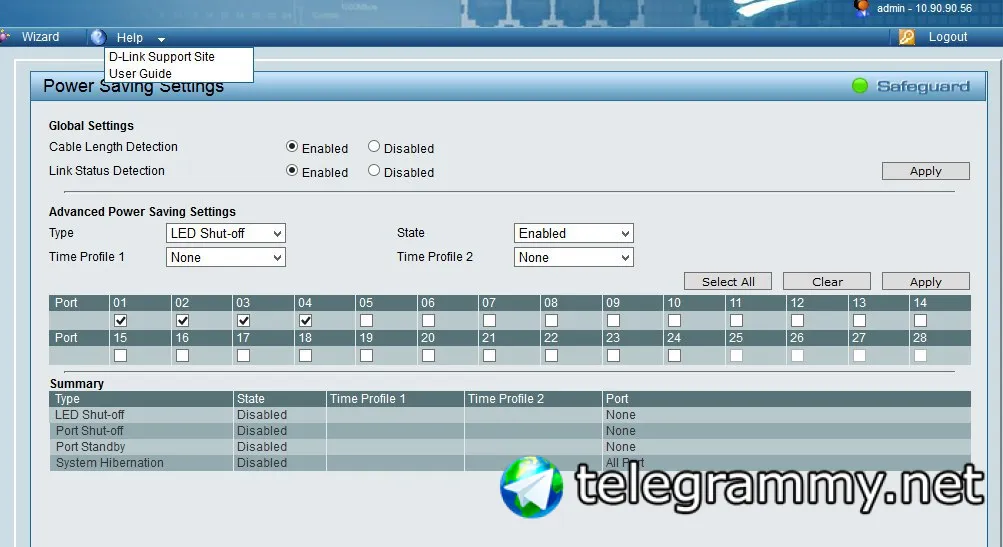Check port 10 checkbox
Screen dimensions: 1003x547
pyautogui.click(x=674, y=320)
